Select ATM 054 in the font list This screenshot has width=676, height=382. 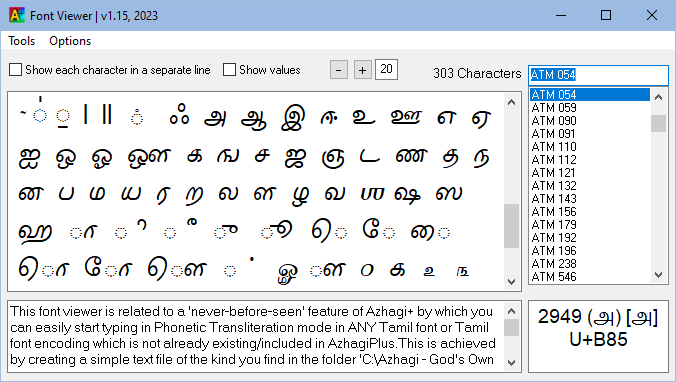tap(590, 94)
